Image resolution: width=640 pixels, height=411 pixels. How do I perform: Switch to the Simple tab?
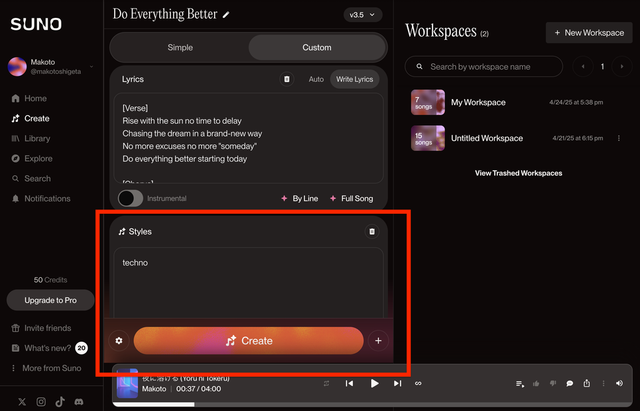179,47
